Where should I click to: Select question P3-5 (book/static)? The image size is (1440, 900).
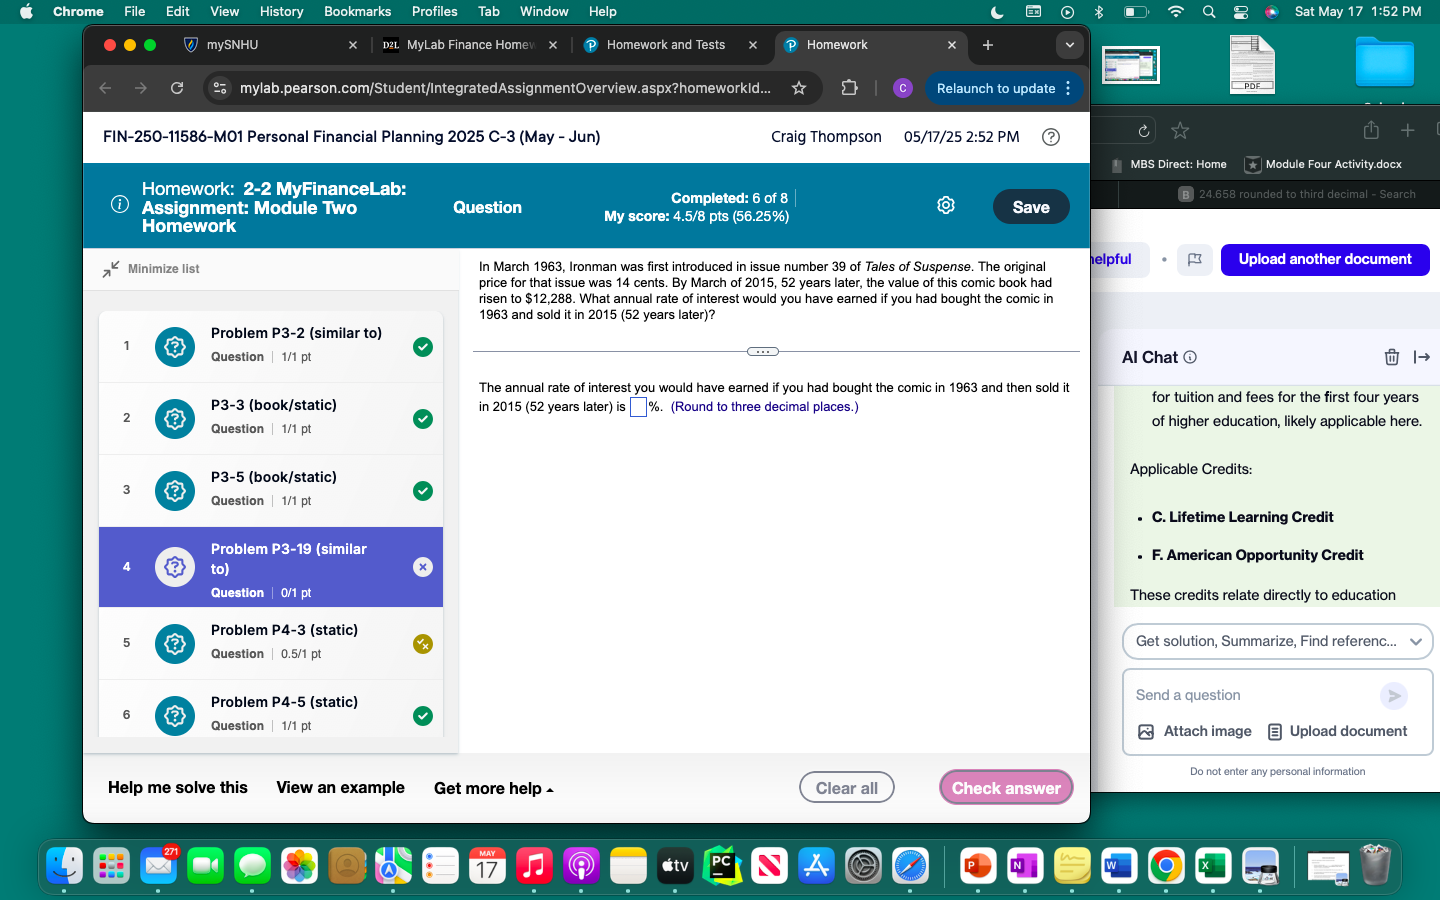(271, 490)
